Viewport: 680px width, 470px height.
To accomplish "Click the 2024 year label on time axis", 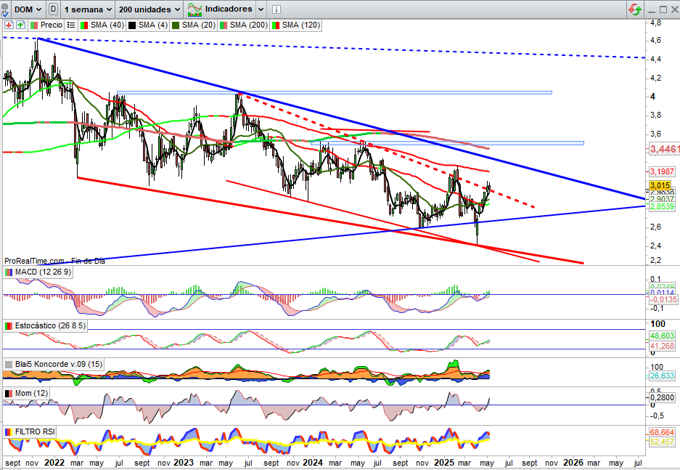I will pyautogui.click(x=313, y=463).
